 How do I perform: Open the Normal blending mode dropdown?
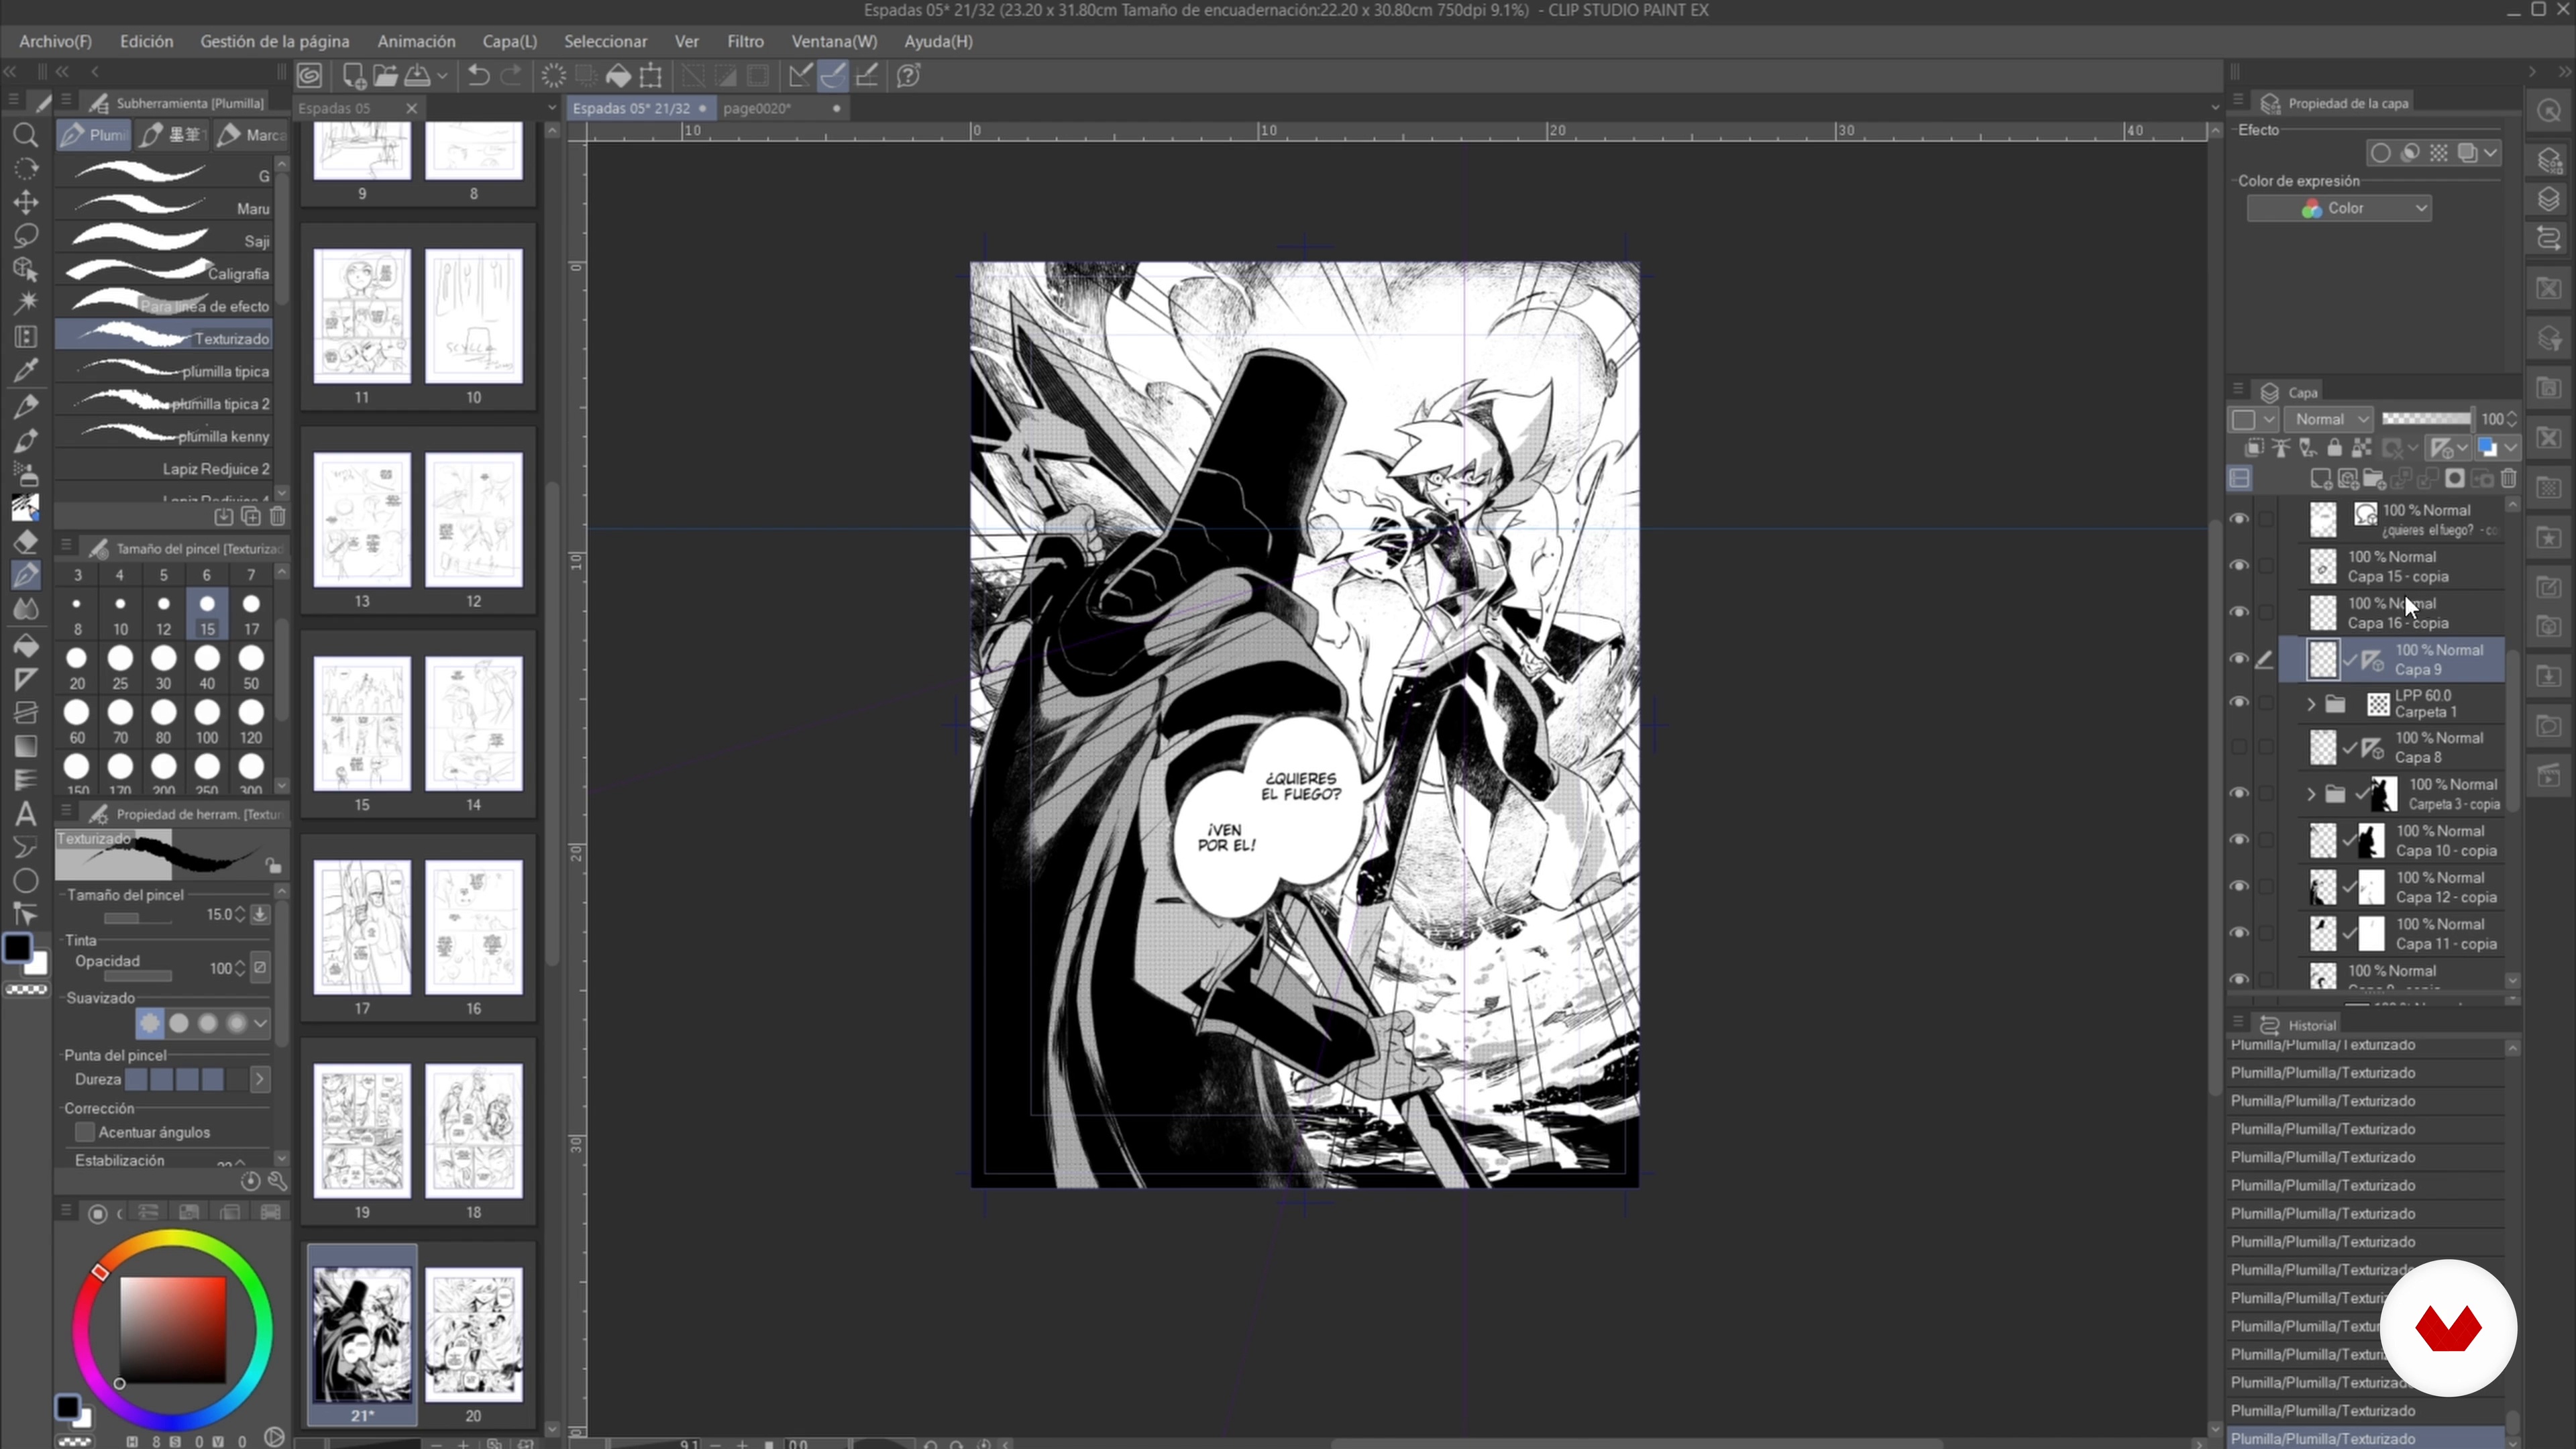click(x=2330, y=419)
